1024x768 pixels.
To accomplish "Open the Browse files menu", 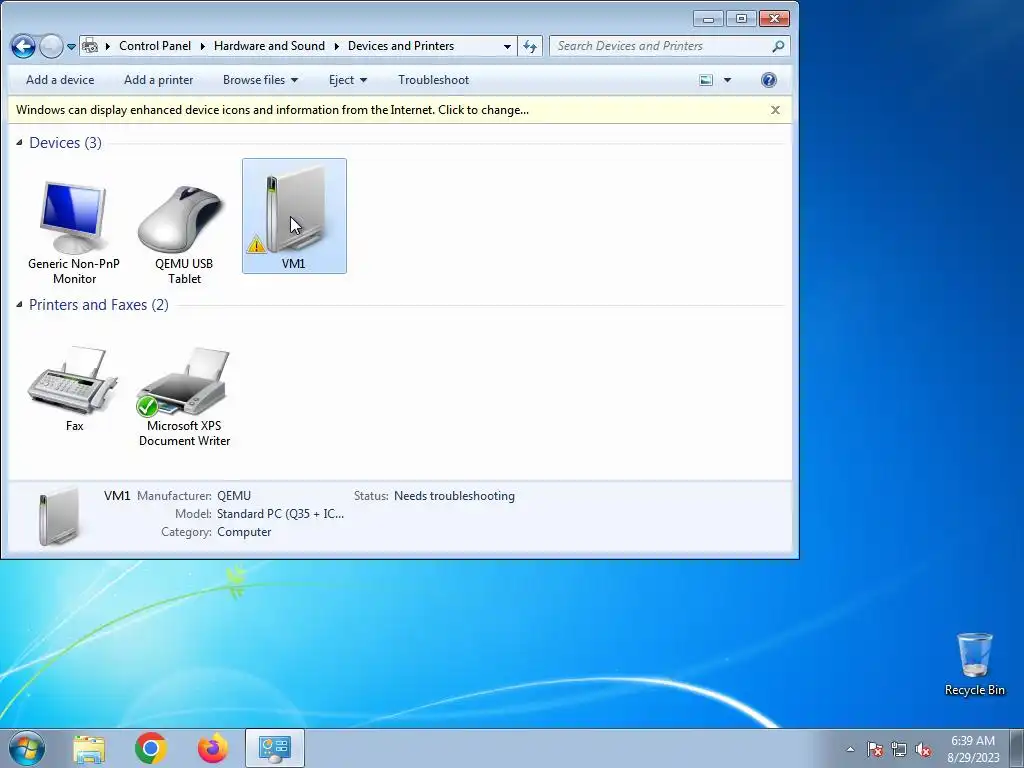I will point(260,80).
